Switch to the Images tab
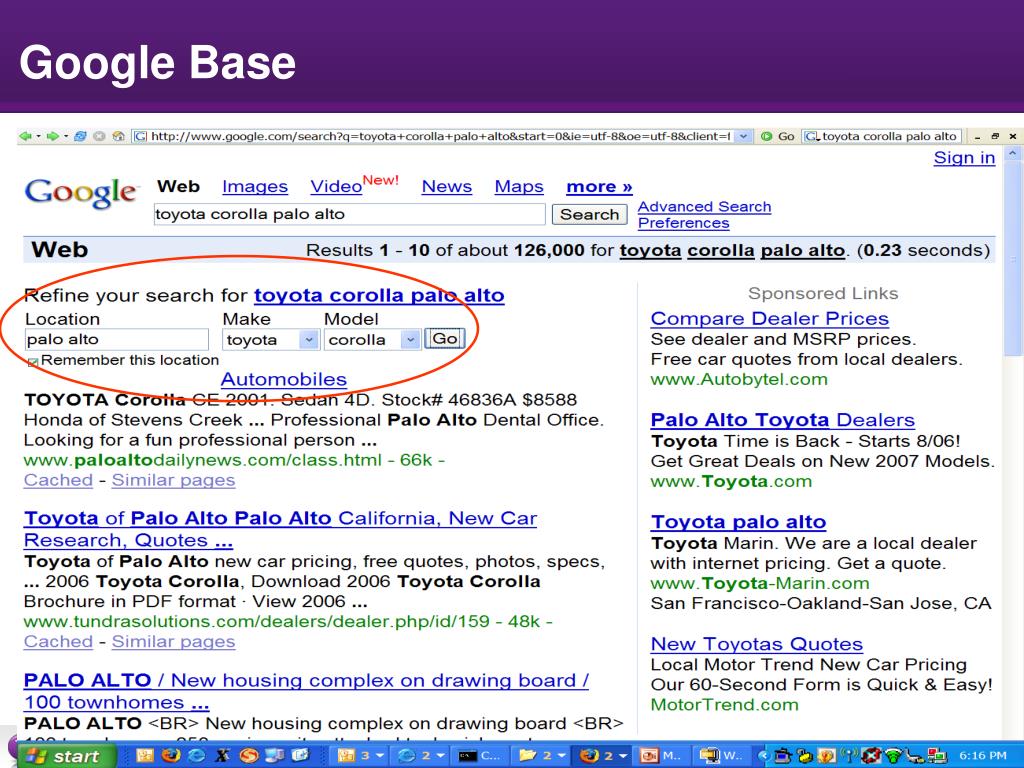Image resolution: width=1024 pixels, height=768 pixels. coord(255,187)
